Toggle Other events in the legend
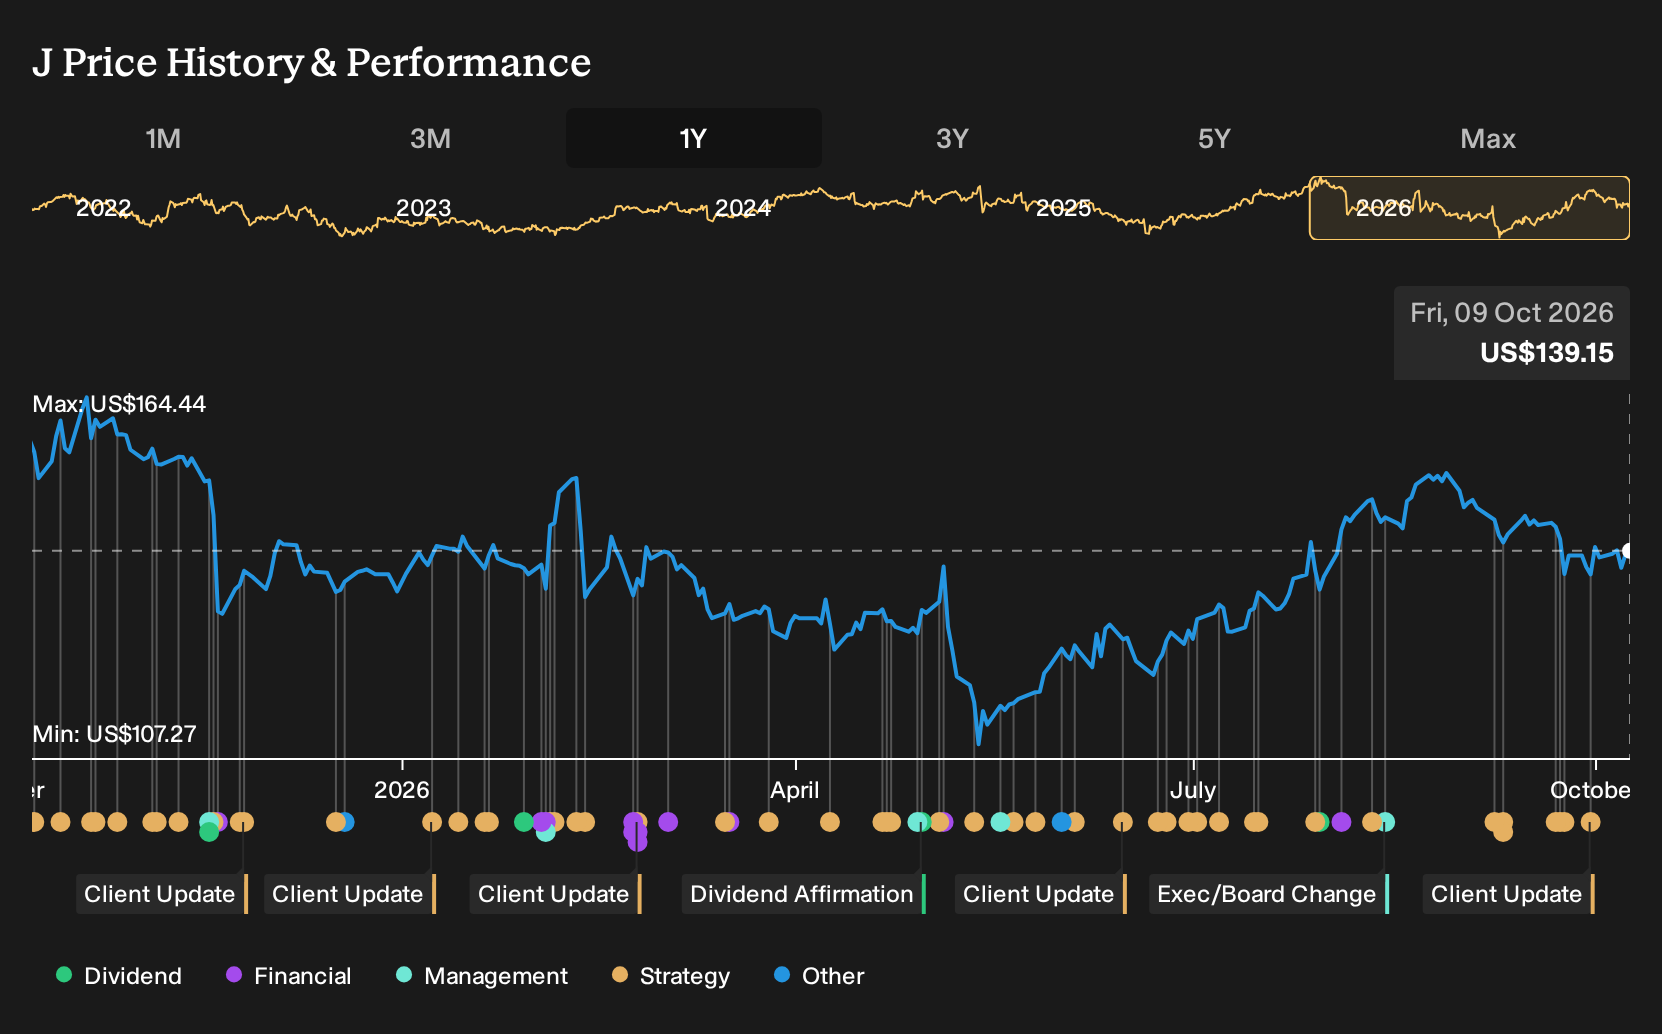 (x=819, y=976)
